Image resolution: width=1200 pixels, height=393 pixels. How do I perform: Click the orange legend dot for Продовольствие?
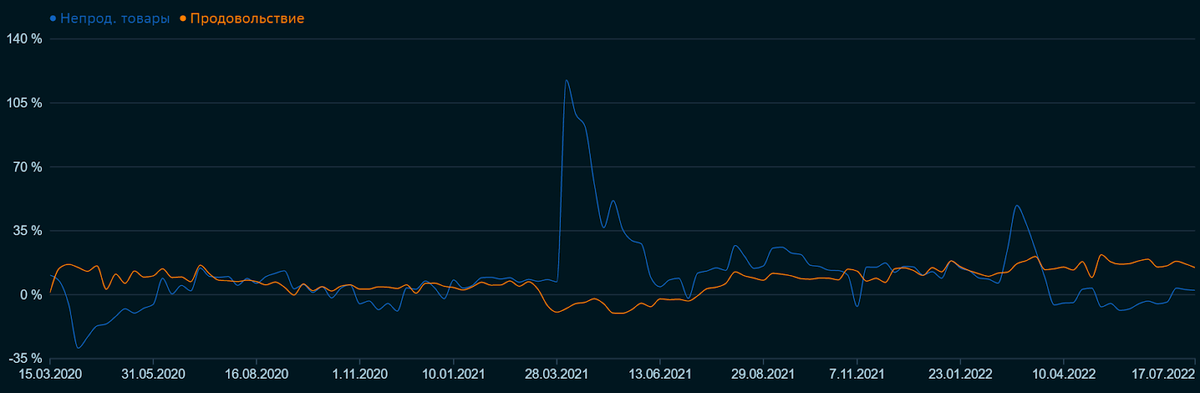click(182, 19)
